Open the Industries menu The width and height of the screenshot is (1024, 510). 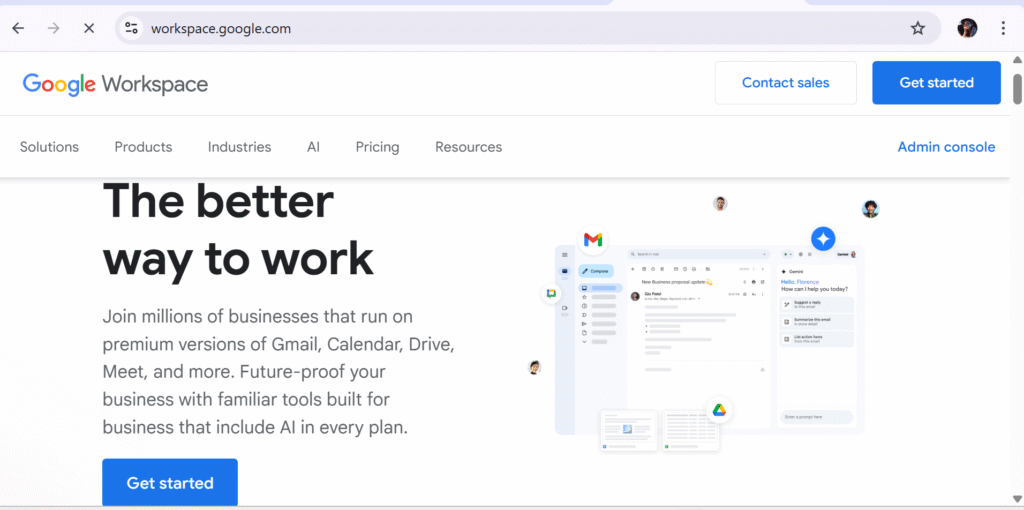click(239, 147)
